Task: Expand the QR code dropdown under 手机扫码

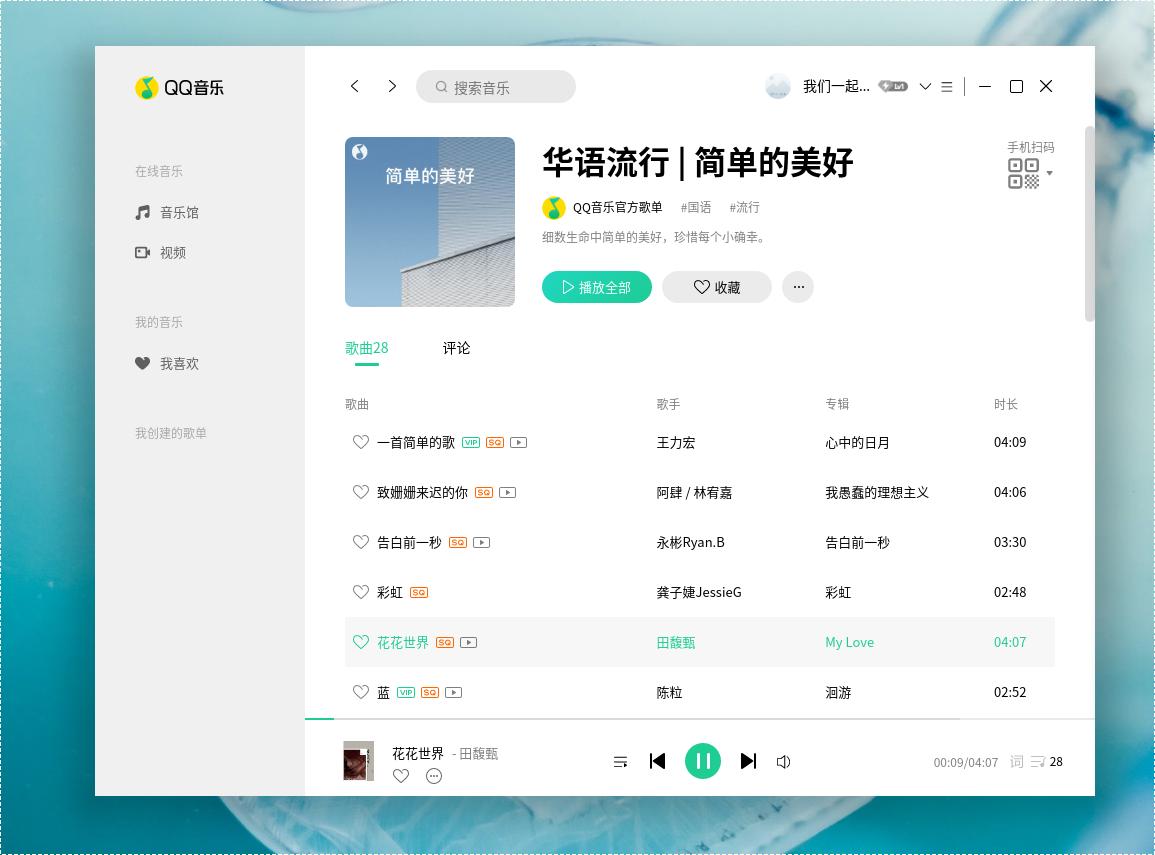Action: pos(1051,173)
